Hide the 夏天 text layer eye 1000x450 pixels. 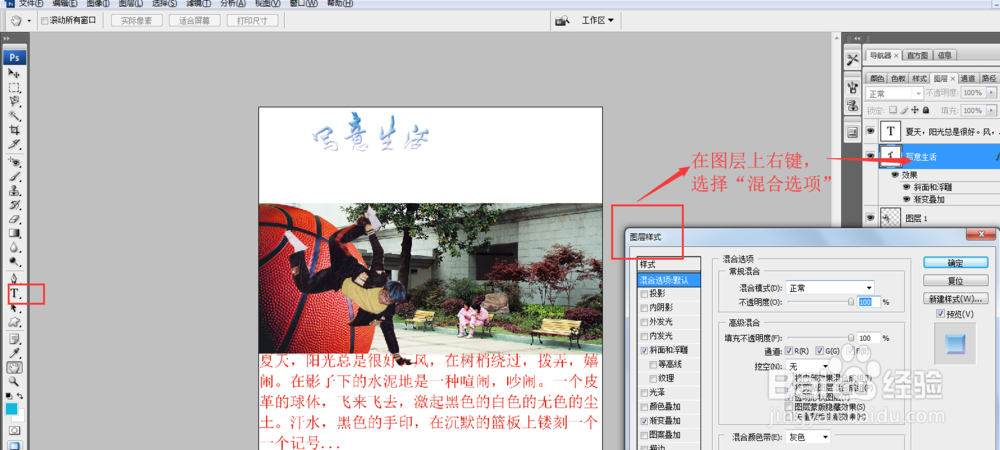870,131
